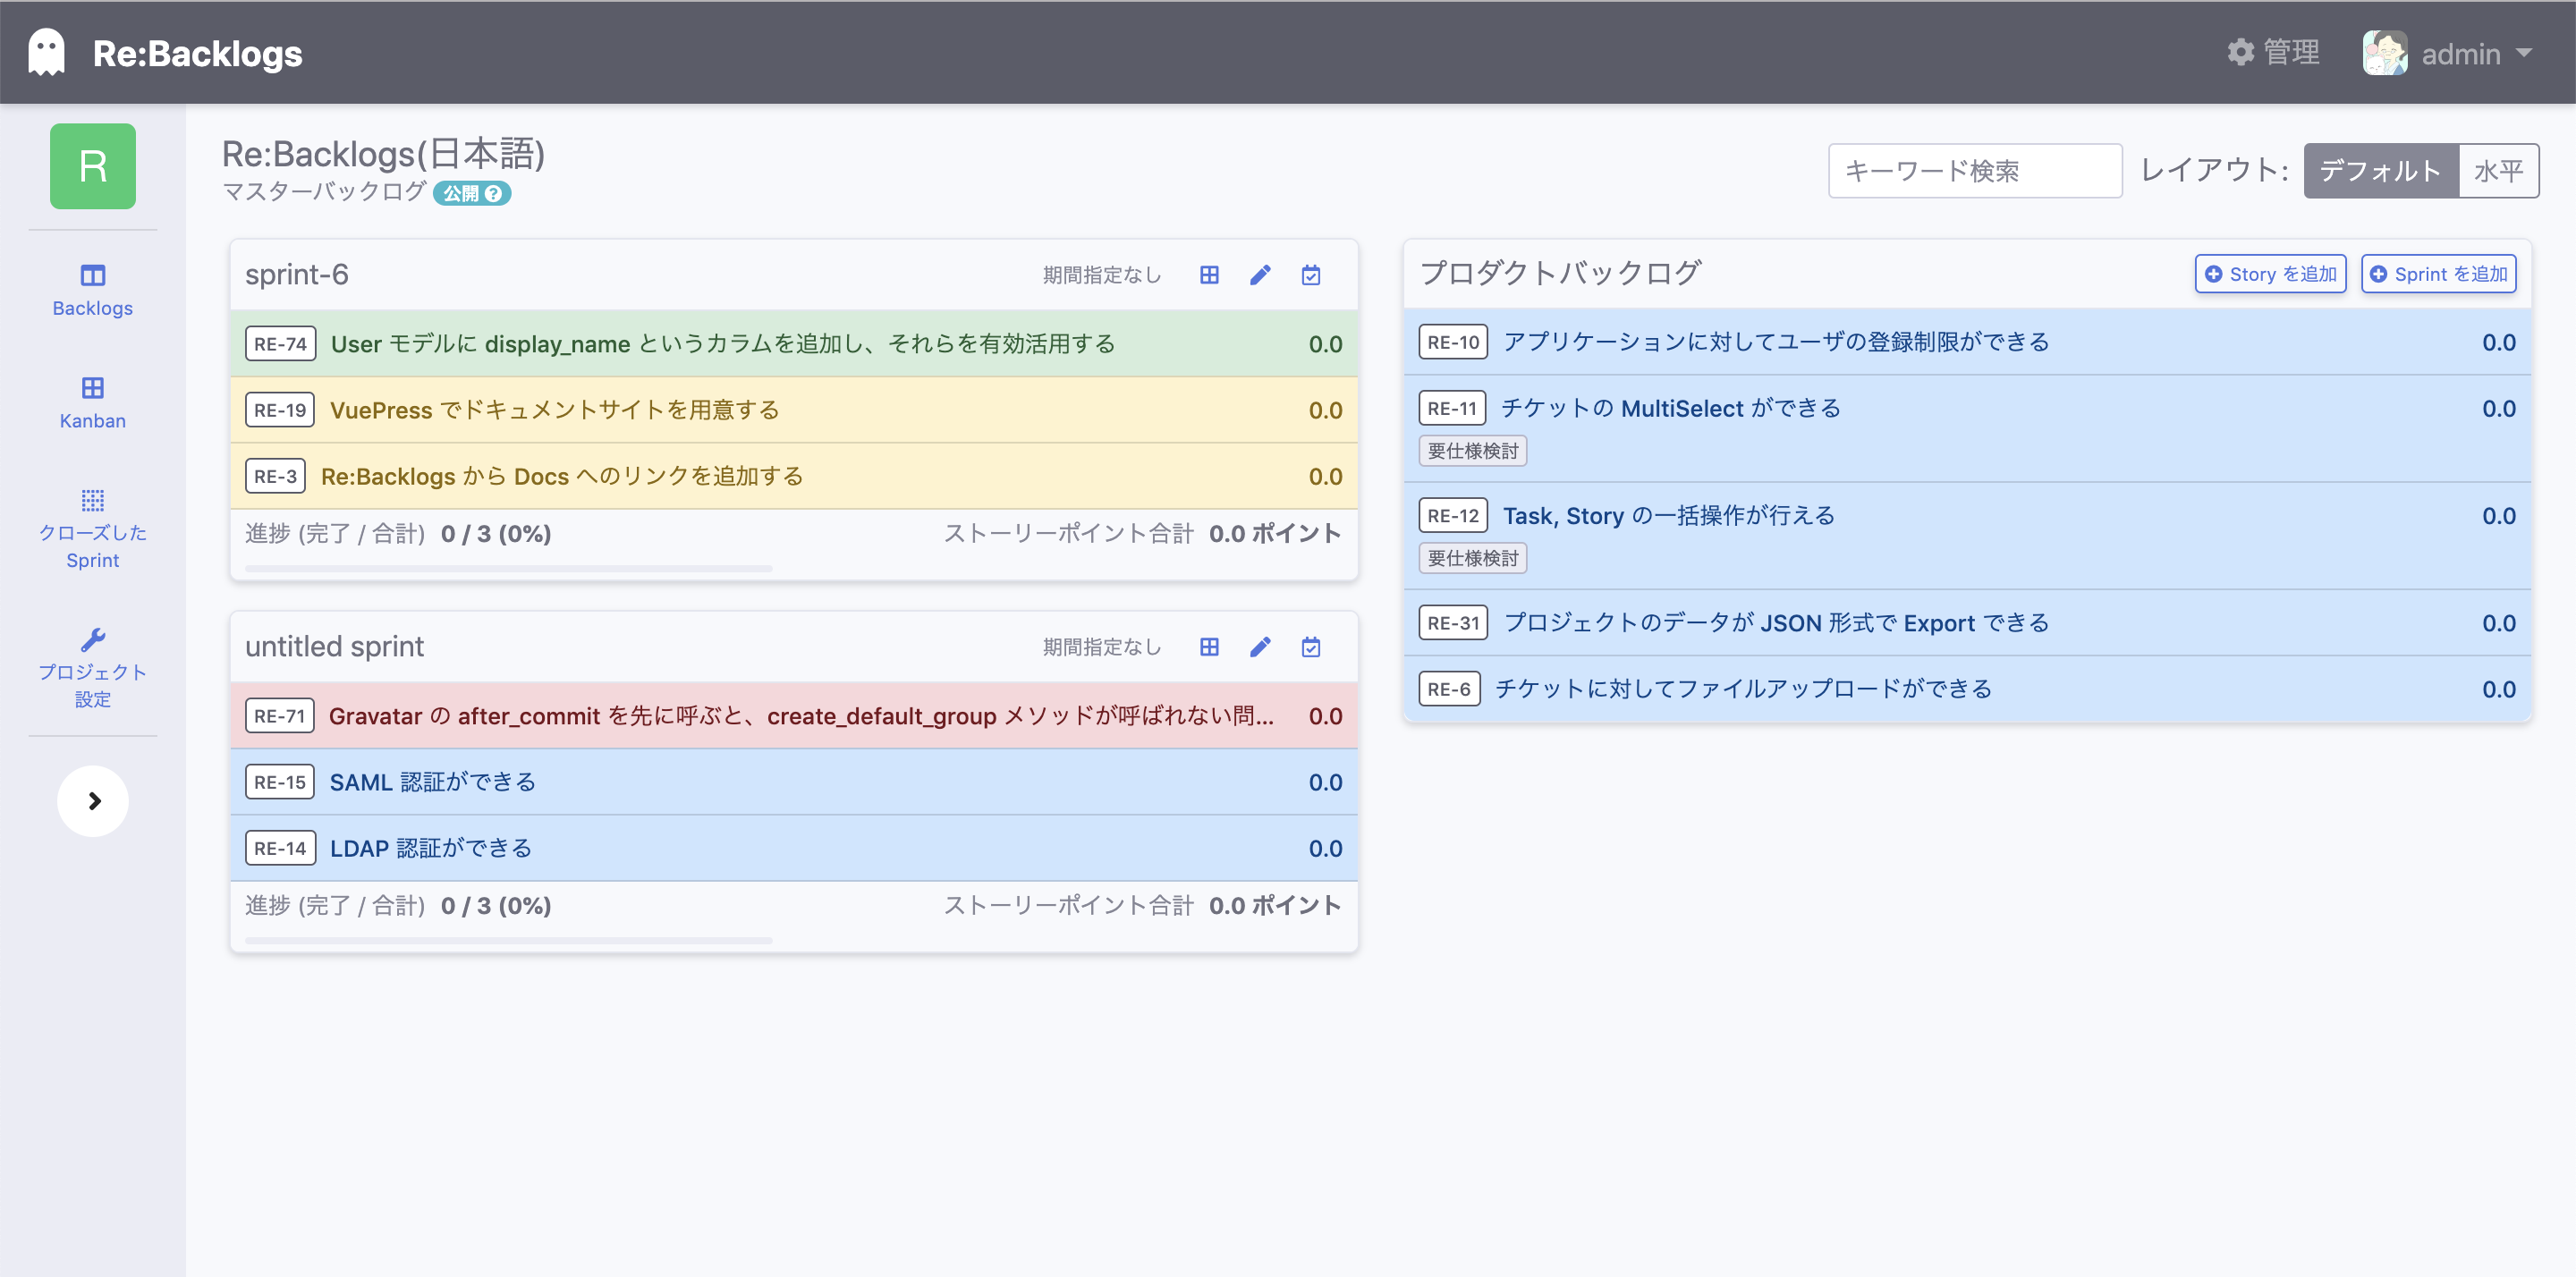This screenshot has width=2576, height=1277.
Task: Click sprint-6 progress bar
Action: (x=508, y=568)
